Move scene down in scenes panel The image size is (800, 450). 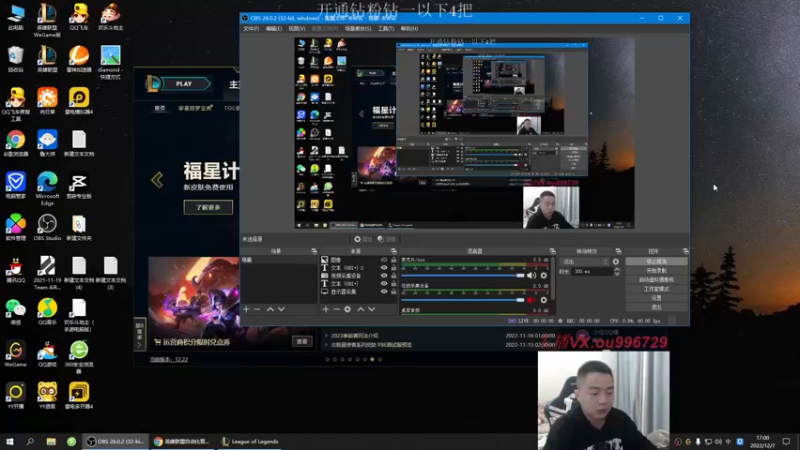(x=281, y=309)
